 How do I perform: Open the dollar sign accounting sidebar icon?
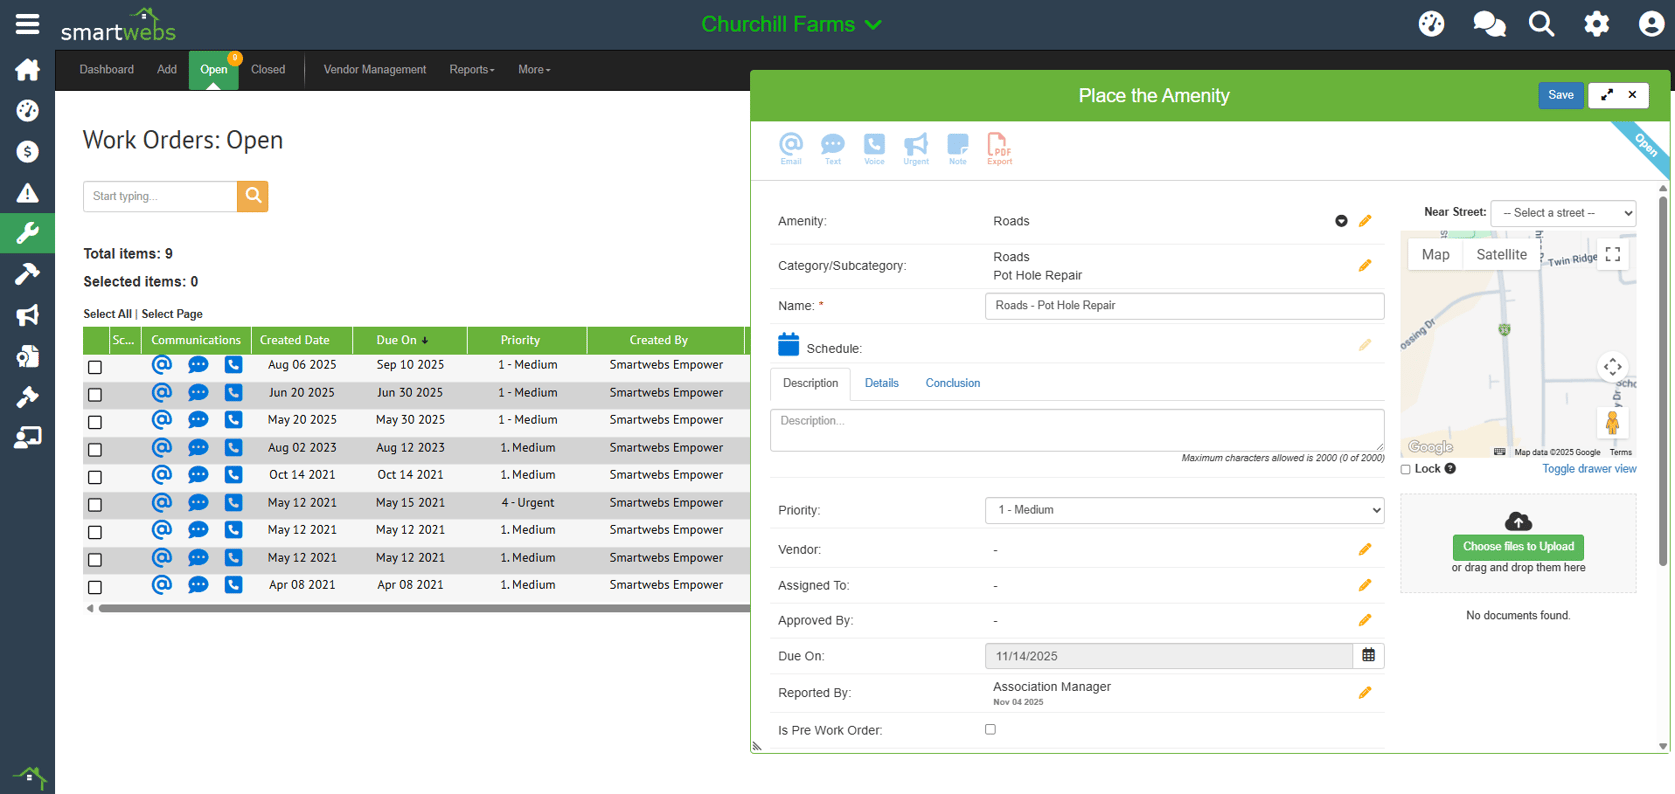[28, 152]
